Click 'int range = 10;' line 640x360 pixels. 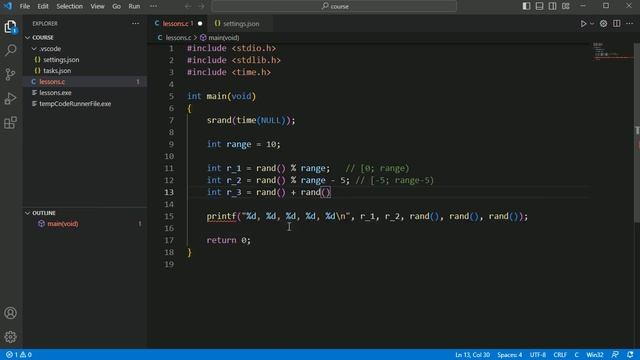point(244,144)
